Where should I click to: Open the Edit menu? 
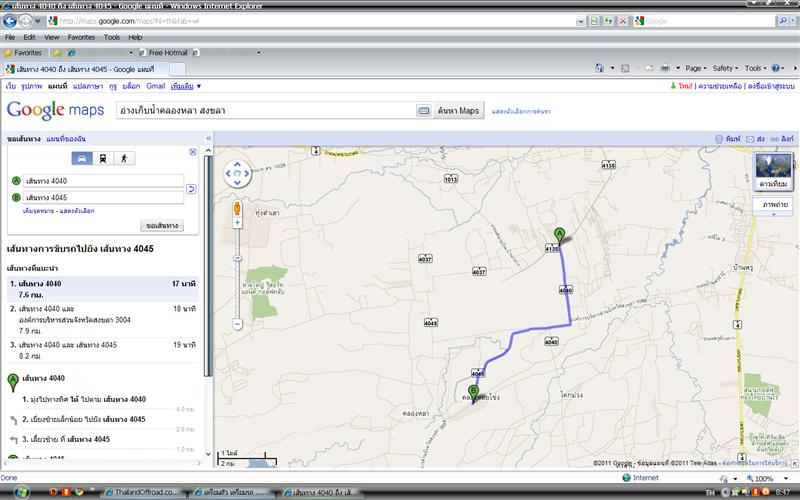(30, 37)
